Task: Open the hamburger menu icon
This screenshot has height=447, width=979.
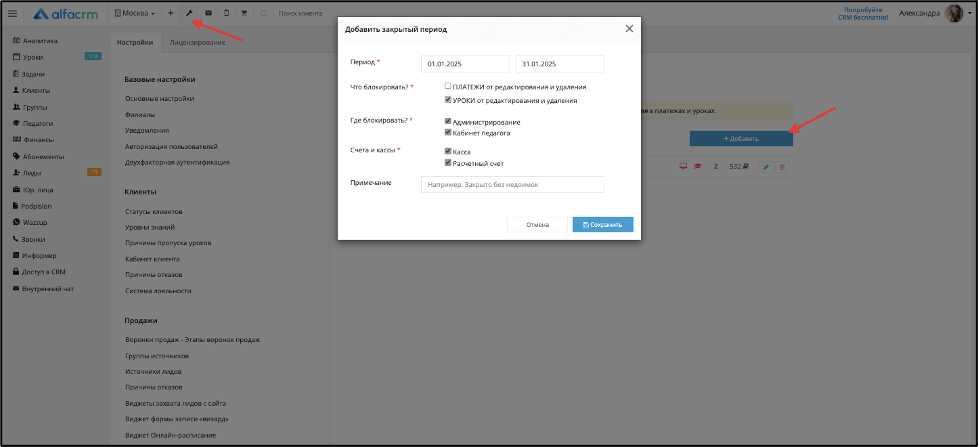Action: coord(12,13)
